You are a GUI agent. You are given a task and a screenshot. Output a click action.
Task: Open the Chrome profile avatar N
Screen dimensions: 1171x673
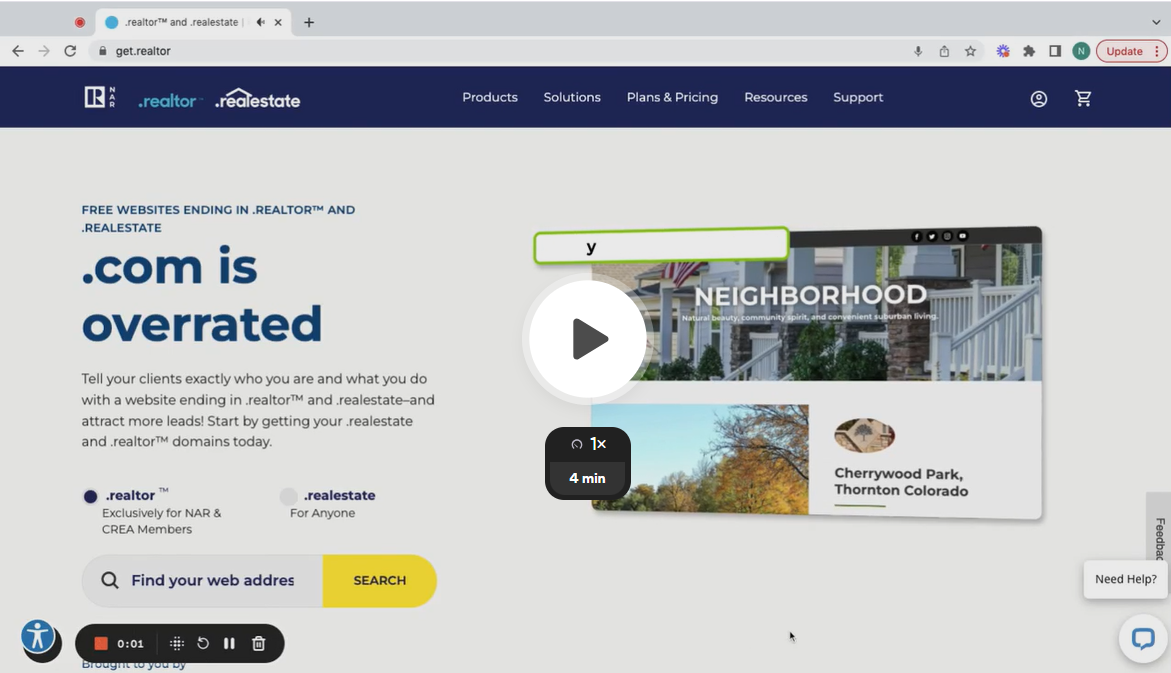(1081, 51)
